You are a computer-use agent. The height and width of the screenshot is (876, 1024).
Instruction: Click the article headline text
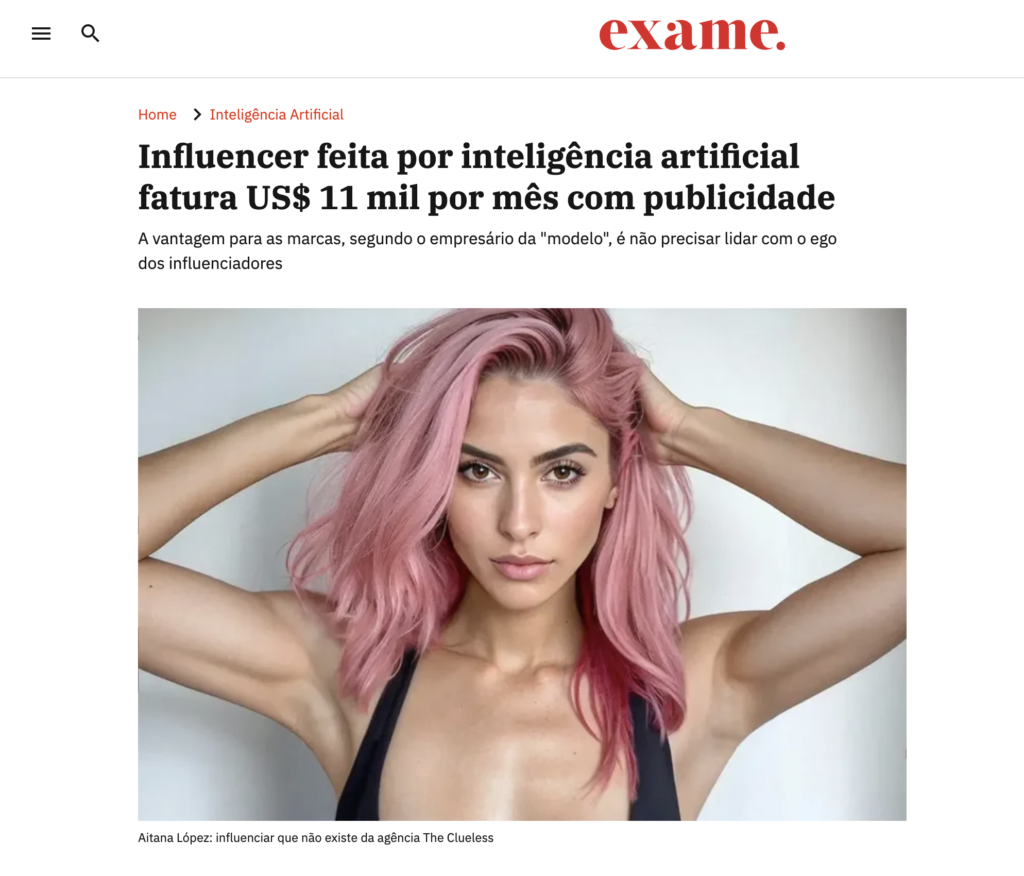487,177
